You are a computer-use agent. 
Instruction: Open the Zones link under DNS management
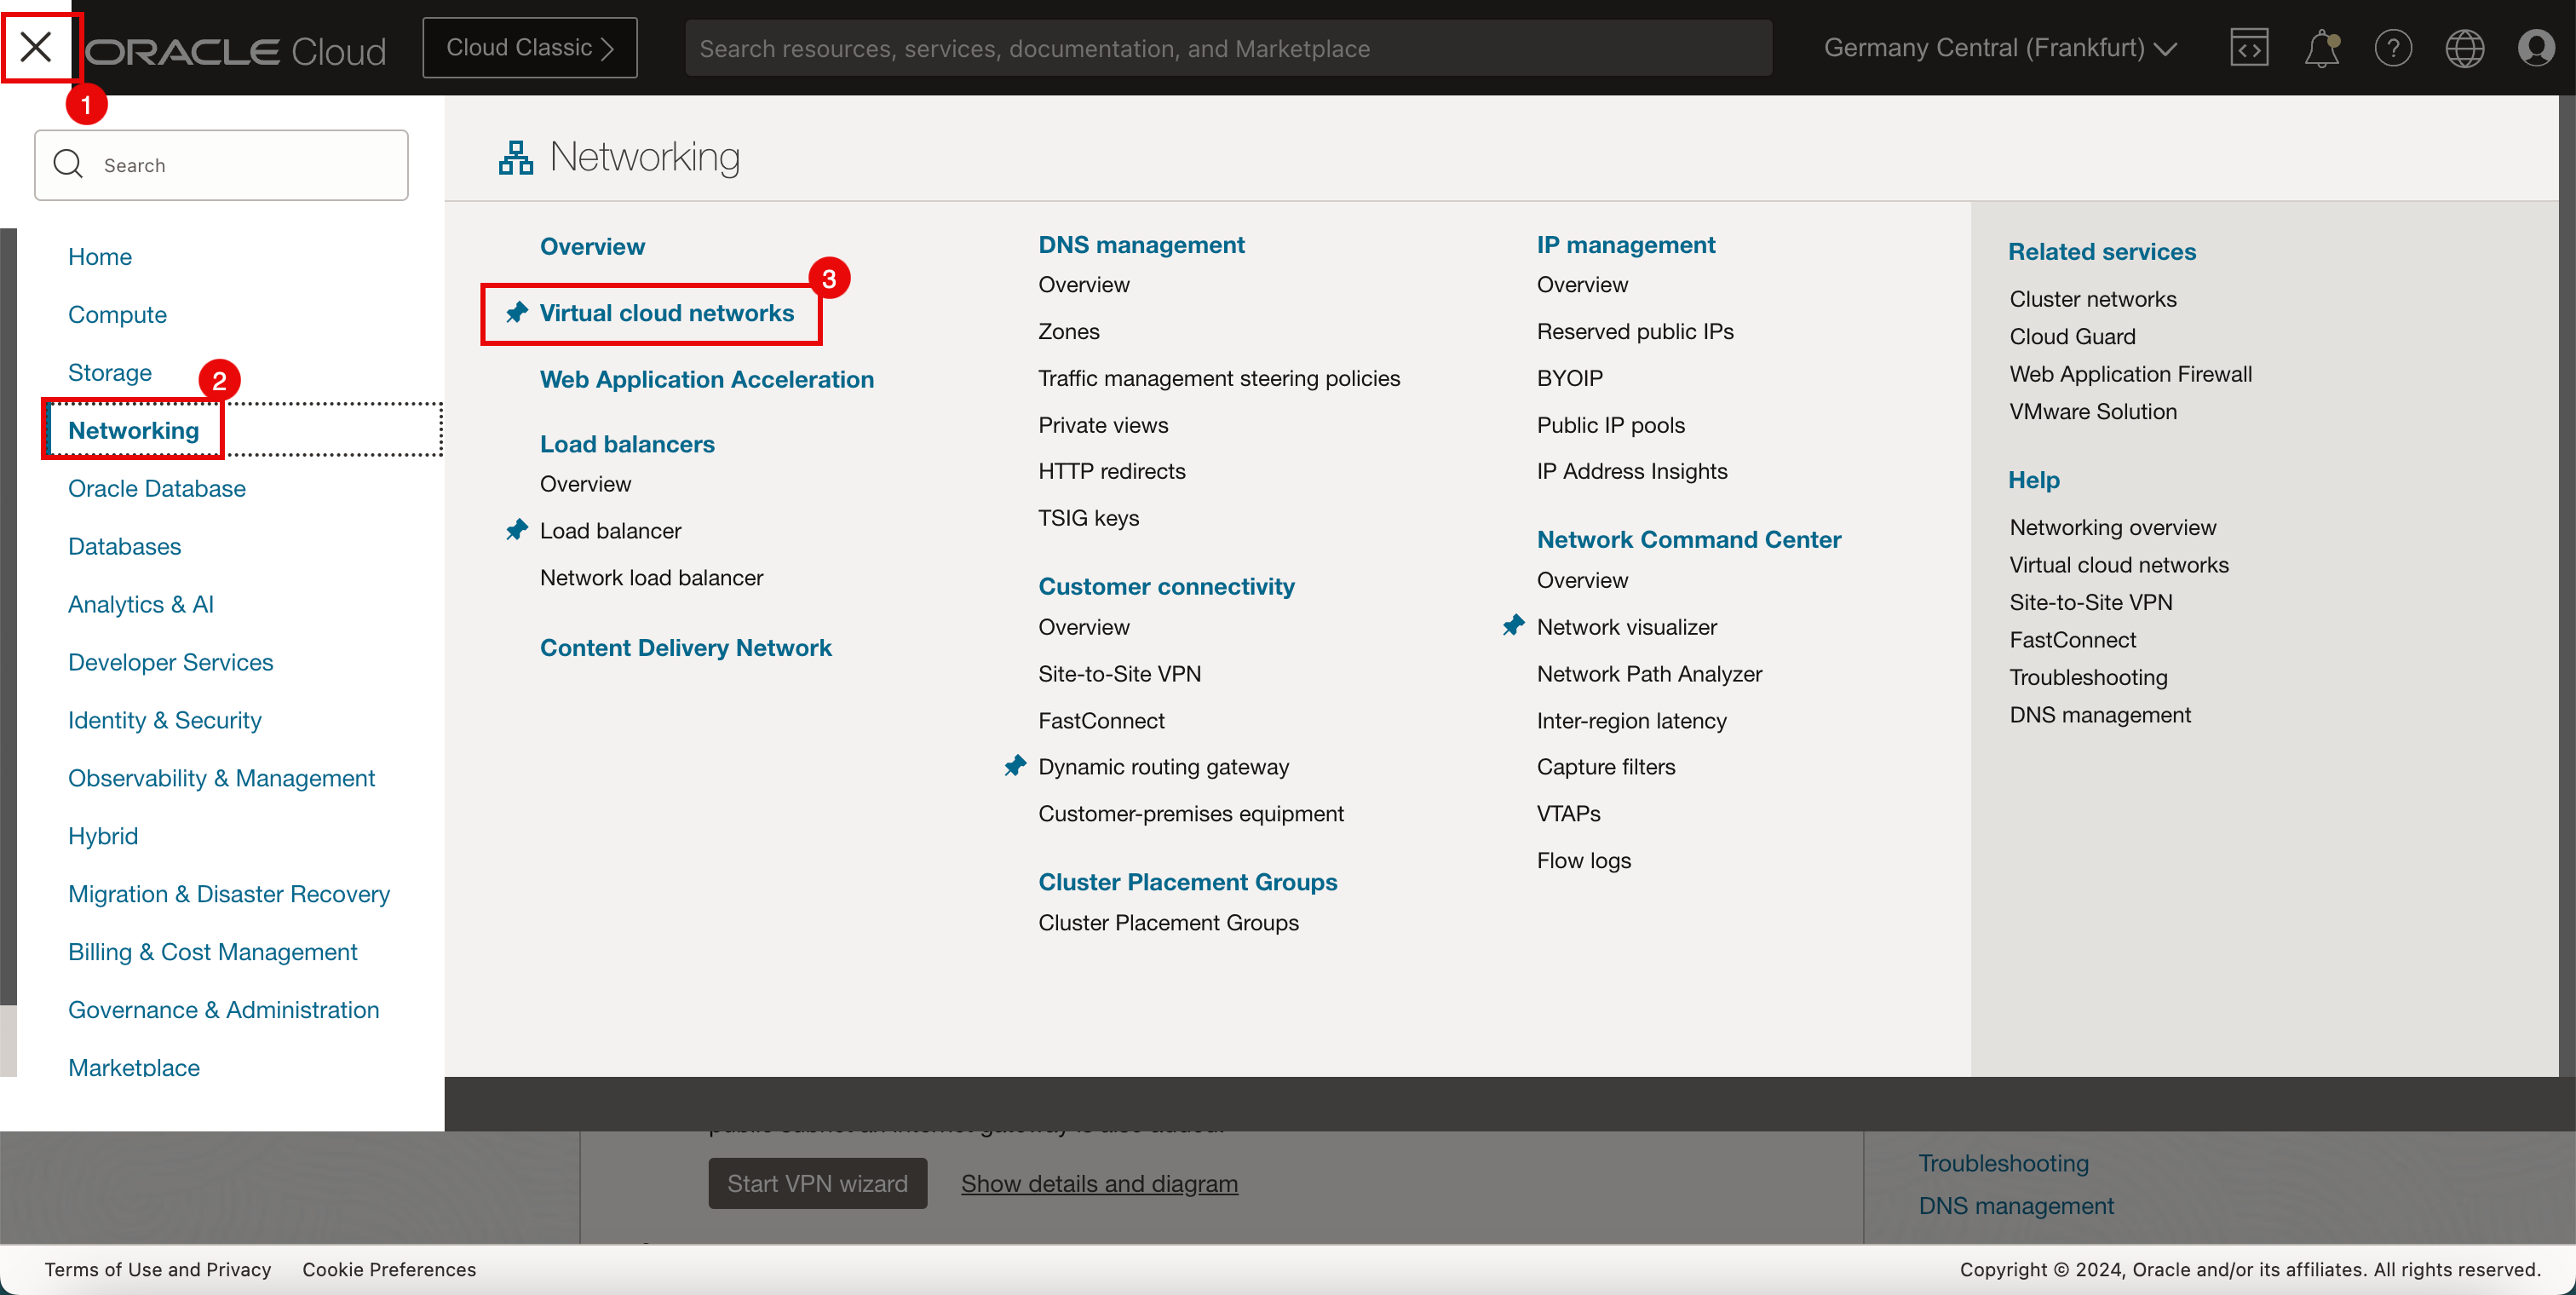1069,331
